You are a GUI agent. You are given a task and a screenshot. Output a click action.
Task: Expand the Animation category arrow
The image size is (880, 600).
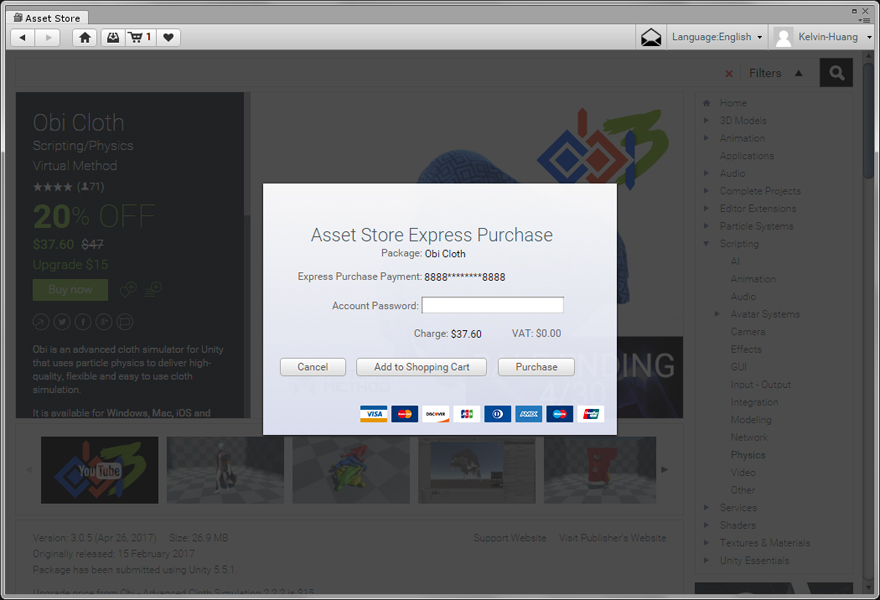[707, 138]
